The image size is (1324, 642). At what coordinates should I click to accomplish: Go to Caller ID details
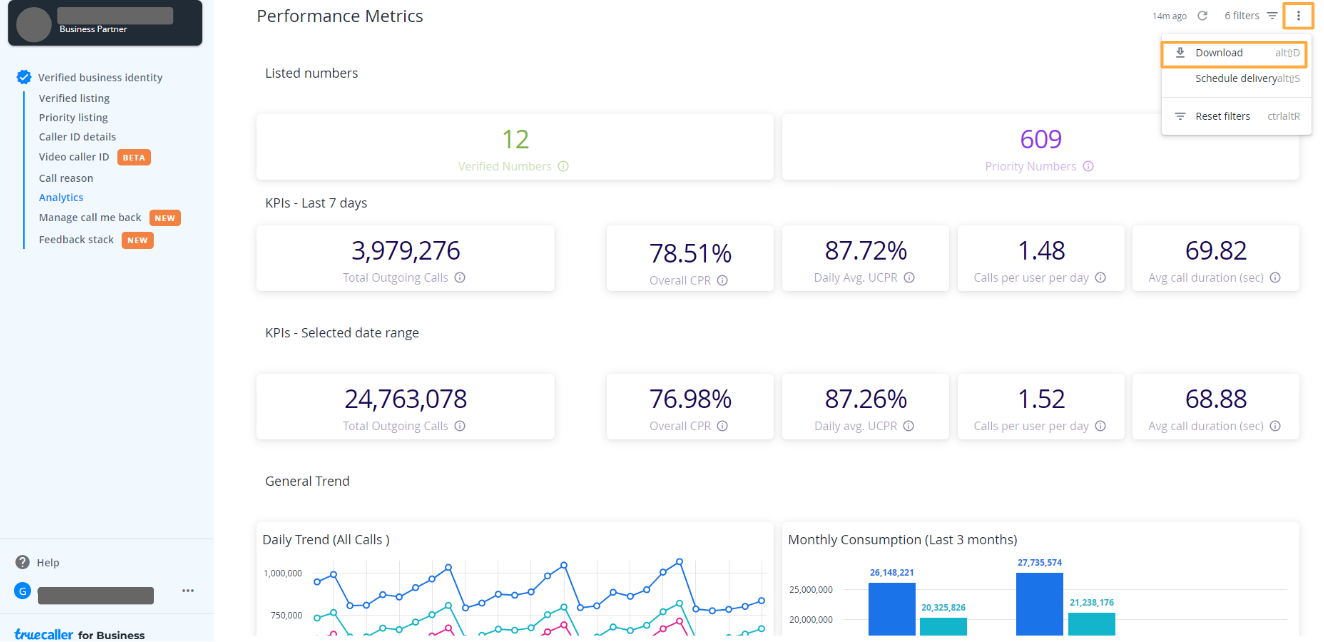[77, 137]
